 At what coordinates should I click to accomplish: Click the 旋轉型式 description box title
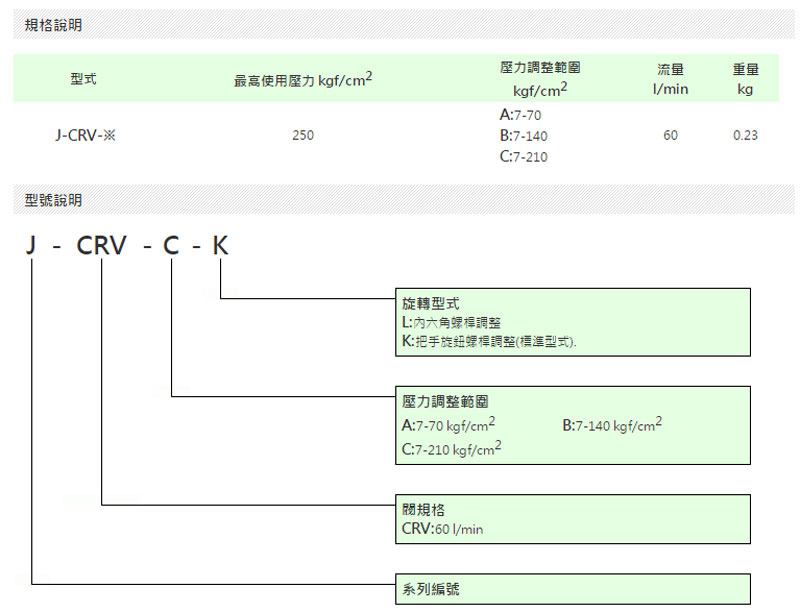click(431, 304)
